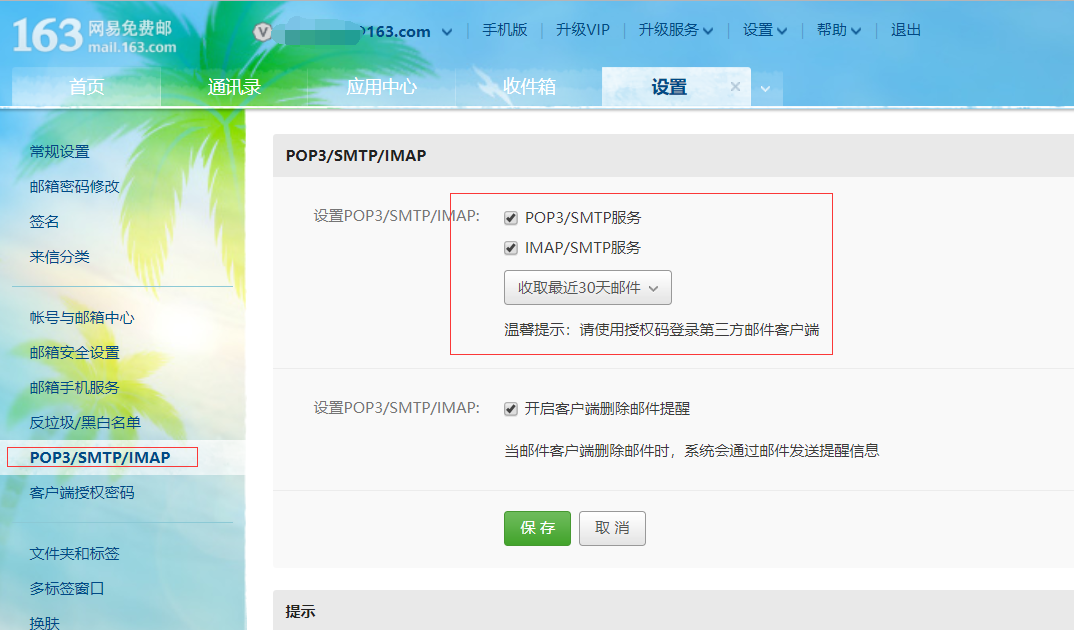Viewport: 1074px width, 630px height.
Task: Click 退出 to log out
Action: pos(905,30)
